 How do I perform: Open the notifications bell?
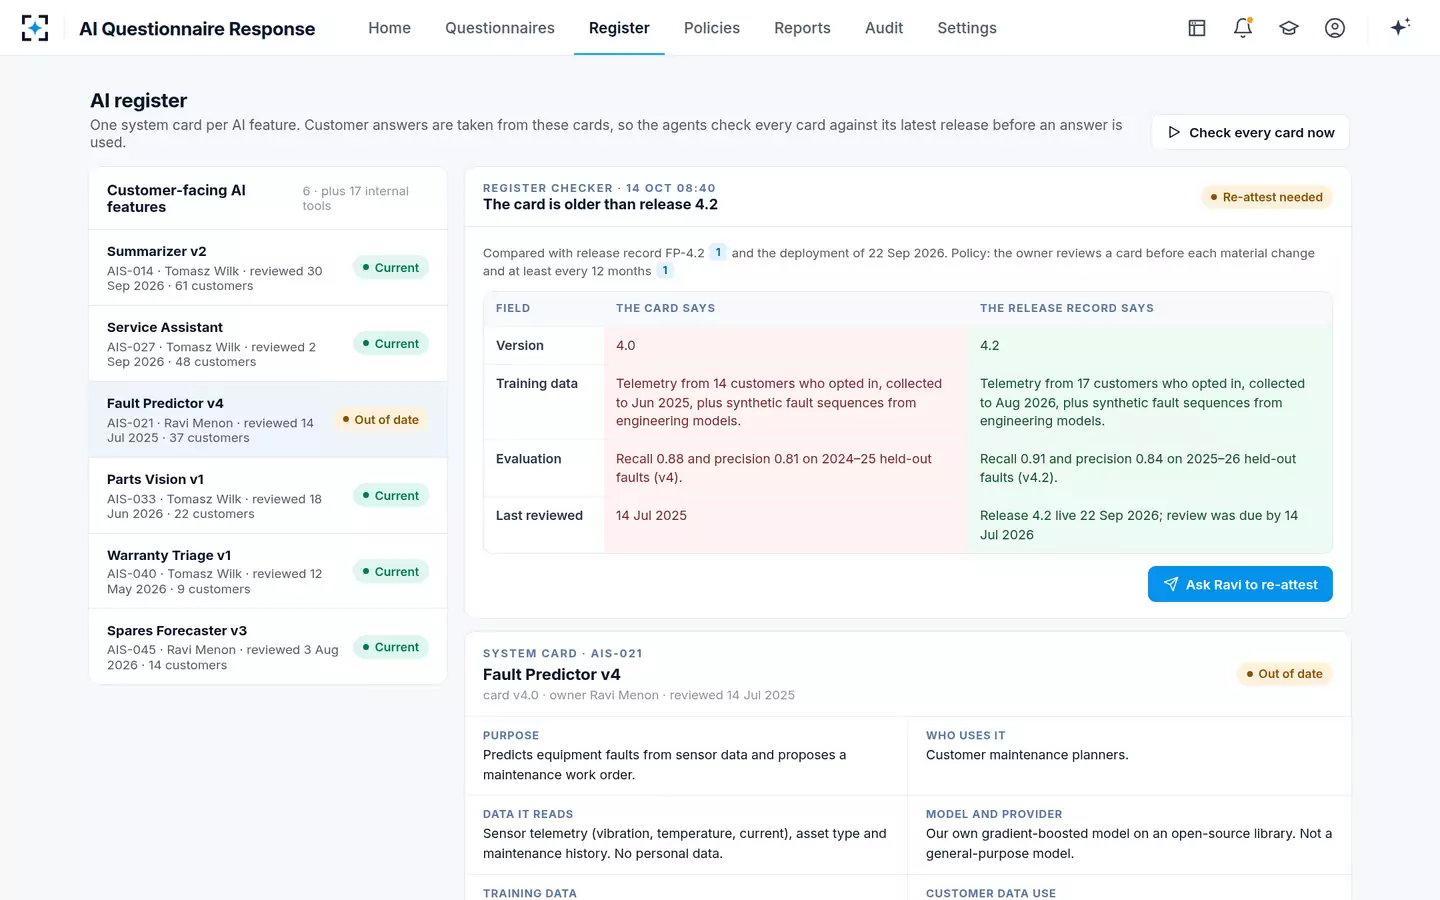point(1243,28)
